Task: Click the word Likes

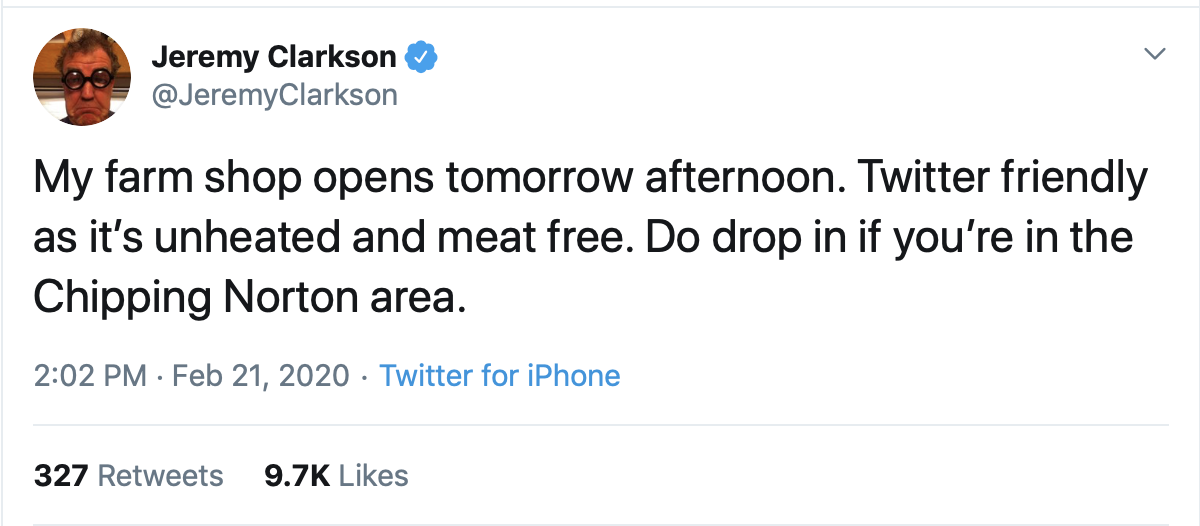Action: 374,475
